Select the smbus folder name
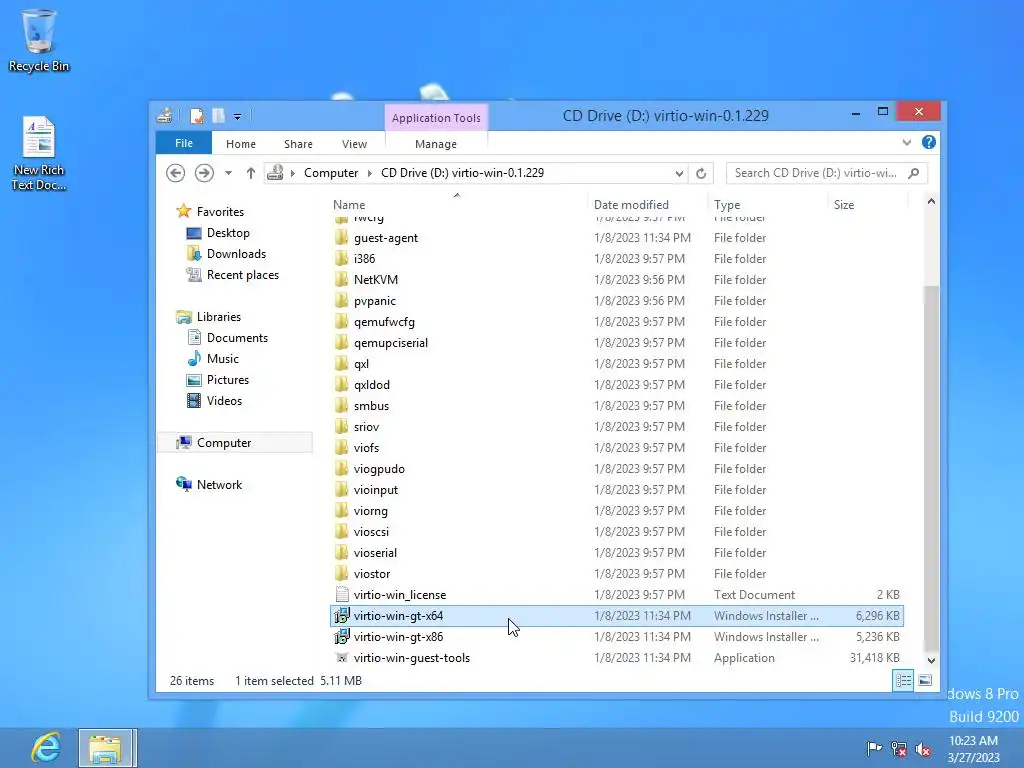This screenshot has width=1024, height=768. pyautogui.click(x=371, y=406)
